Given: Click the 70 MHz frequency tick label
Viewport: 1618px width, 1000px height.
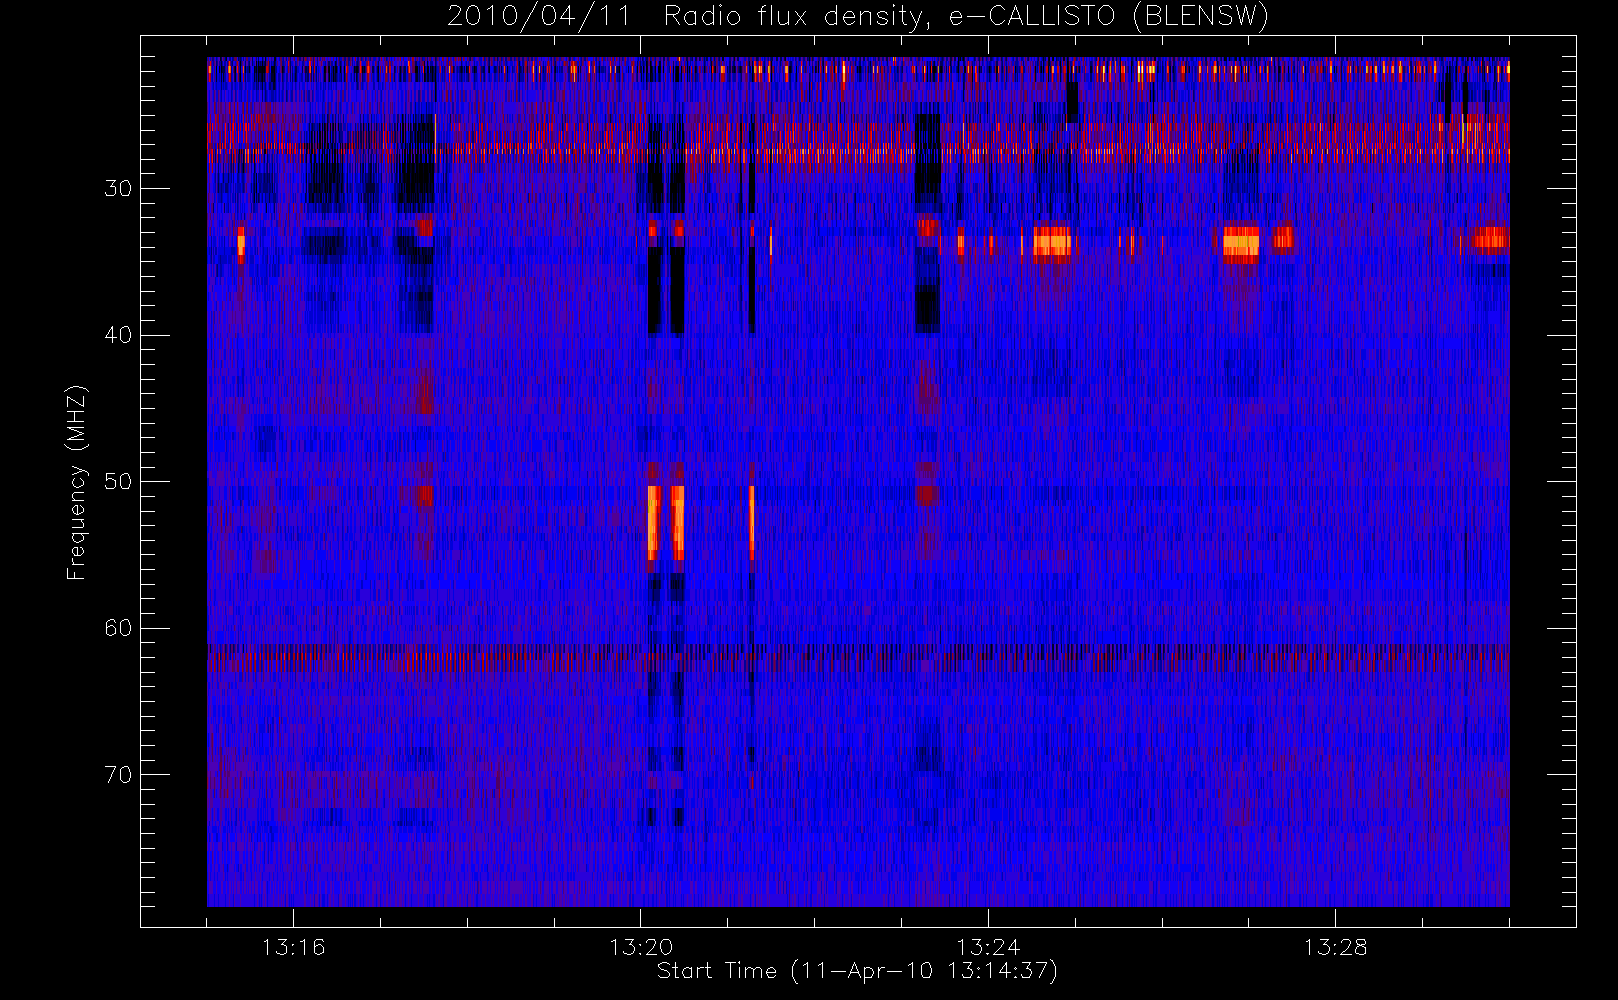Looking at the screenshot, I should click(118, 774).
